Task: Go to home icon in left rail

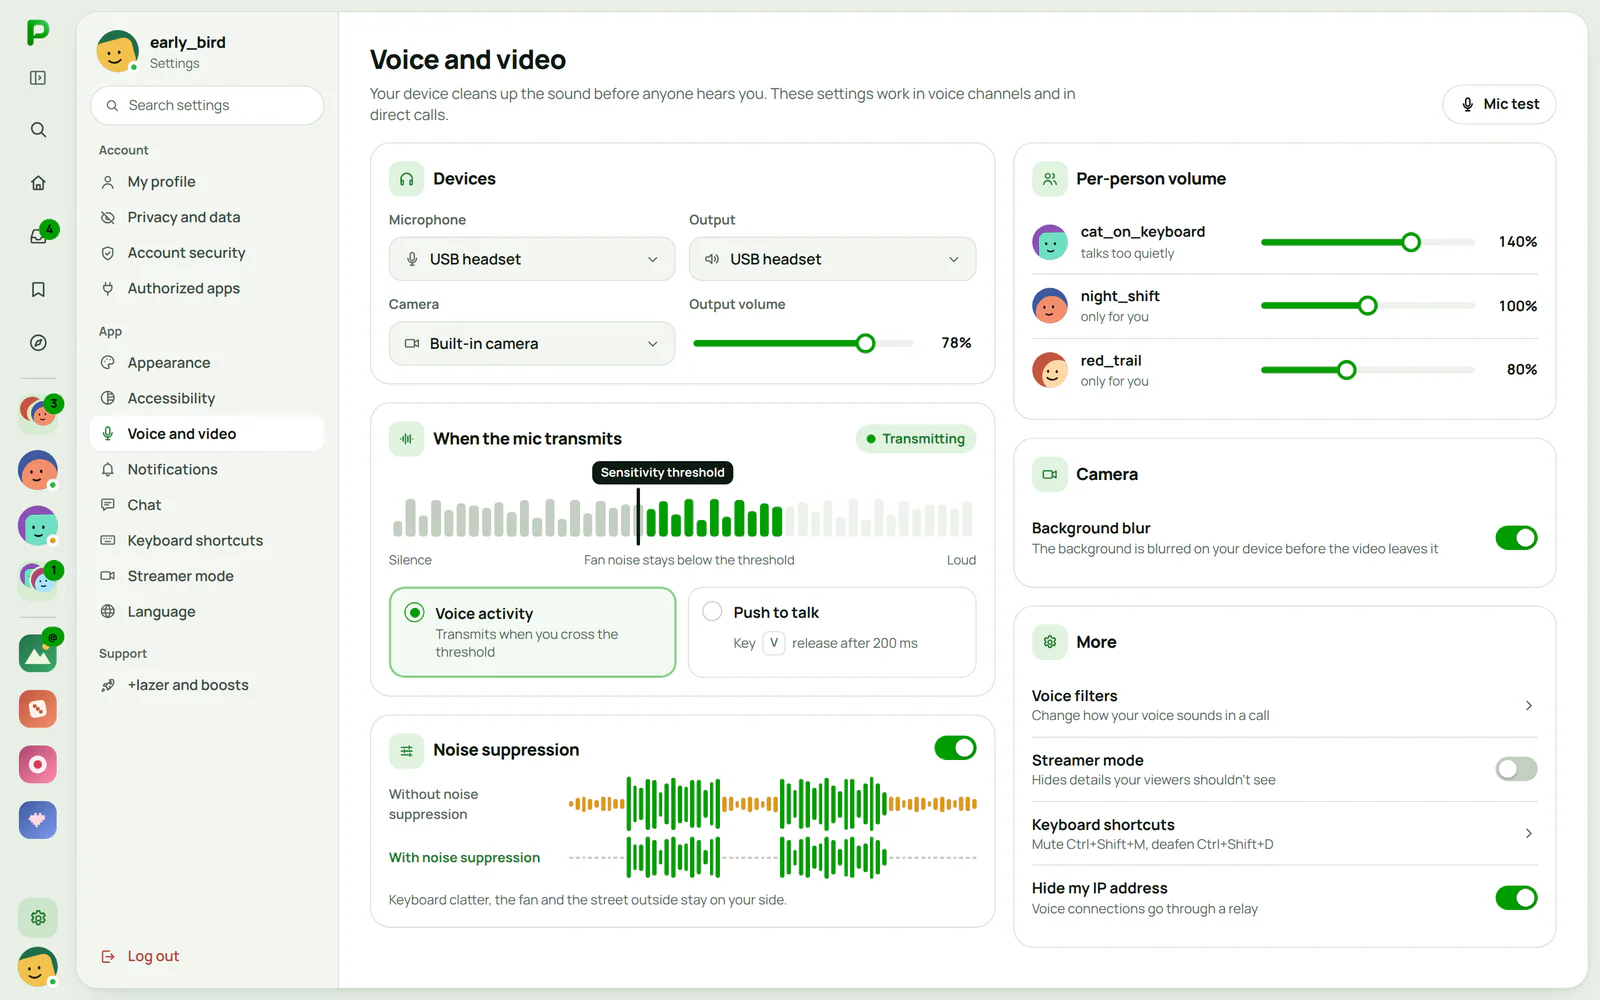Action: (x=38, y=183)
